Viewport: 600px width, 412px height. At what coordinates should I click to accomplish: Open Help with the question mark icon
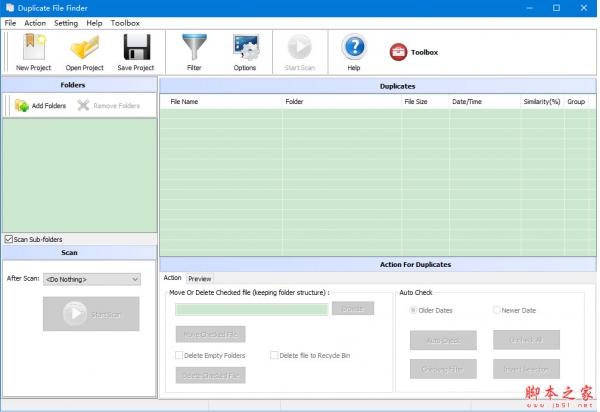pyautogui.click(x=354, y=47)
